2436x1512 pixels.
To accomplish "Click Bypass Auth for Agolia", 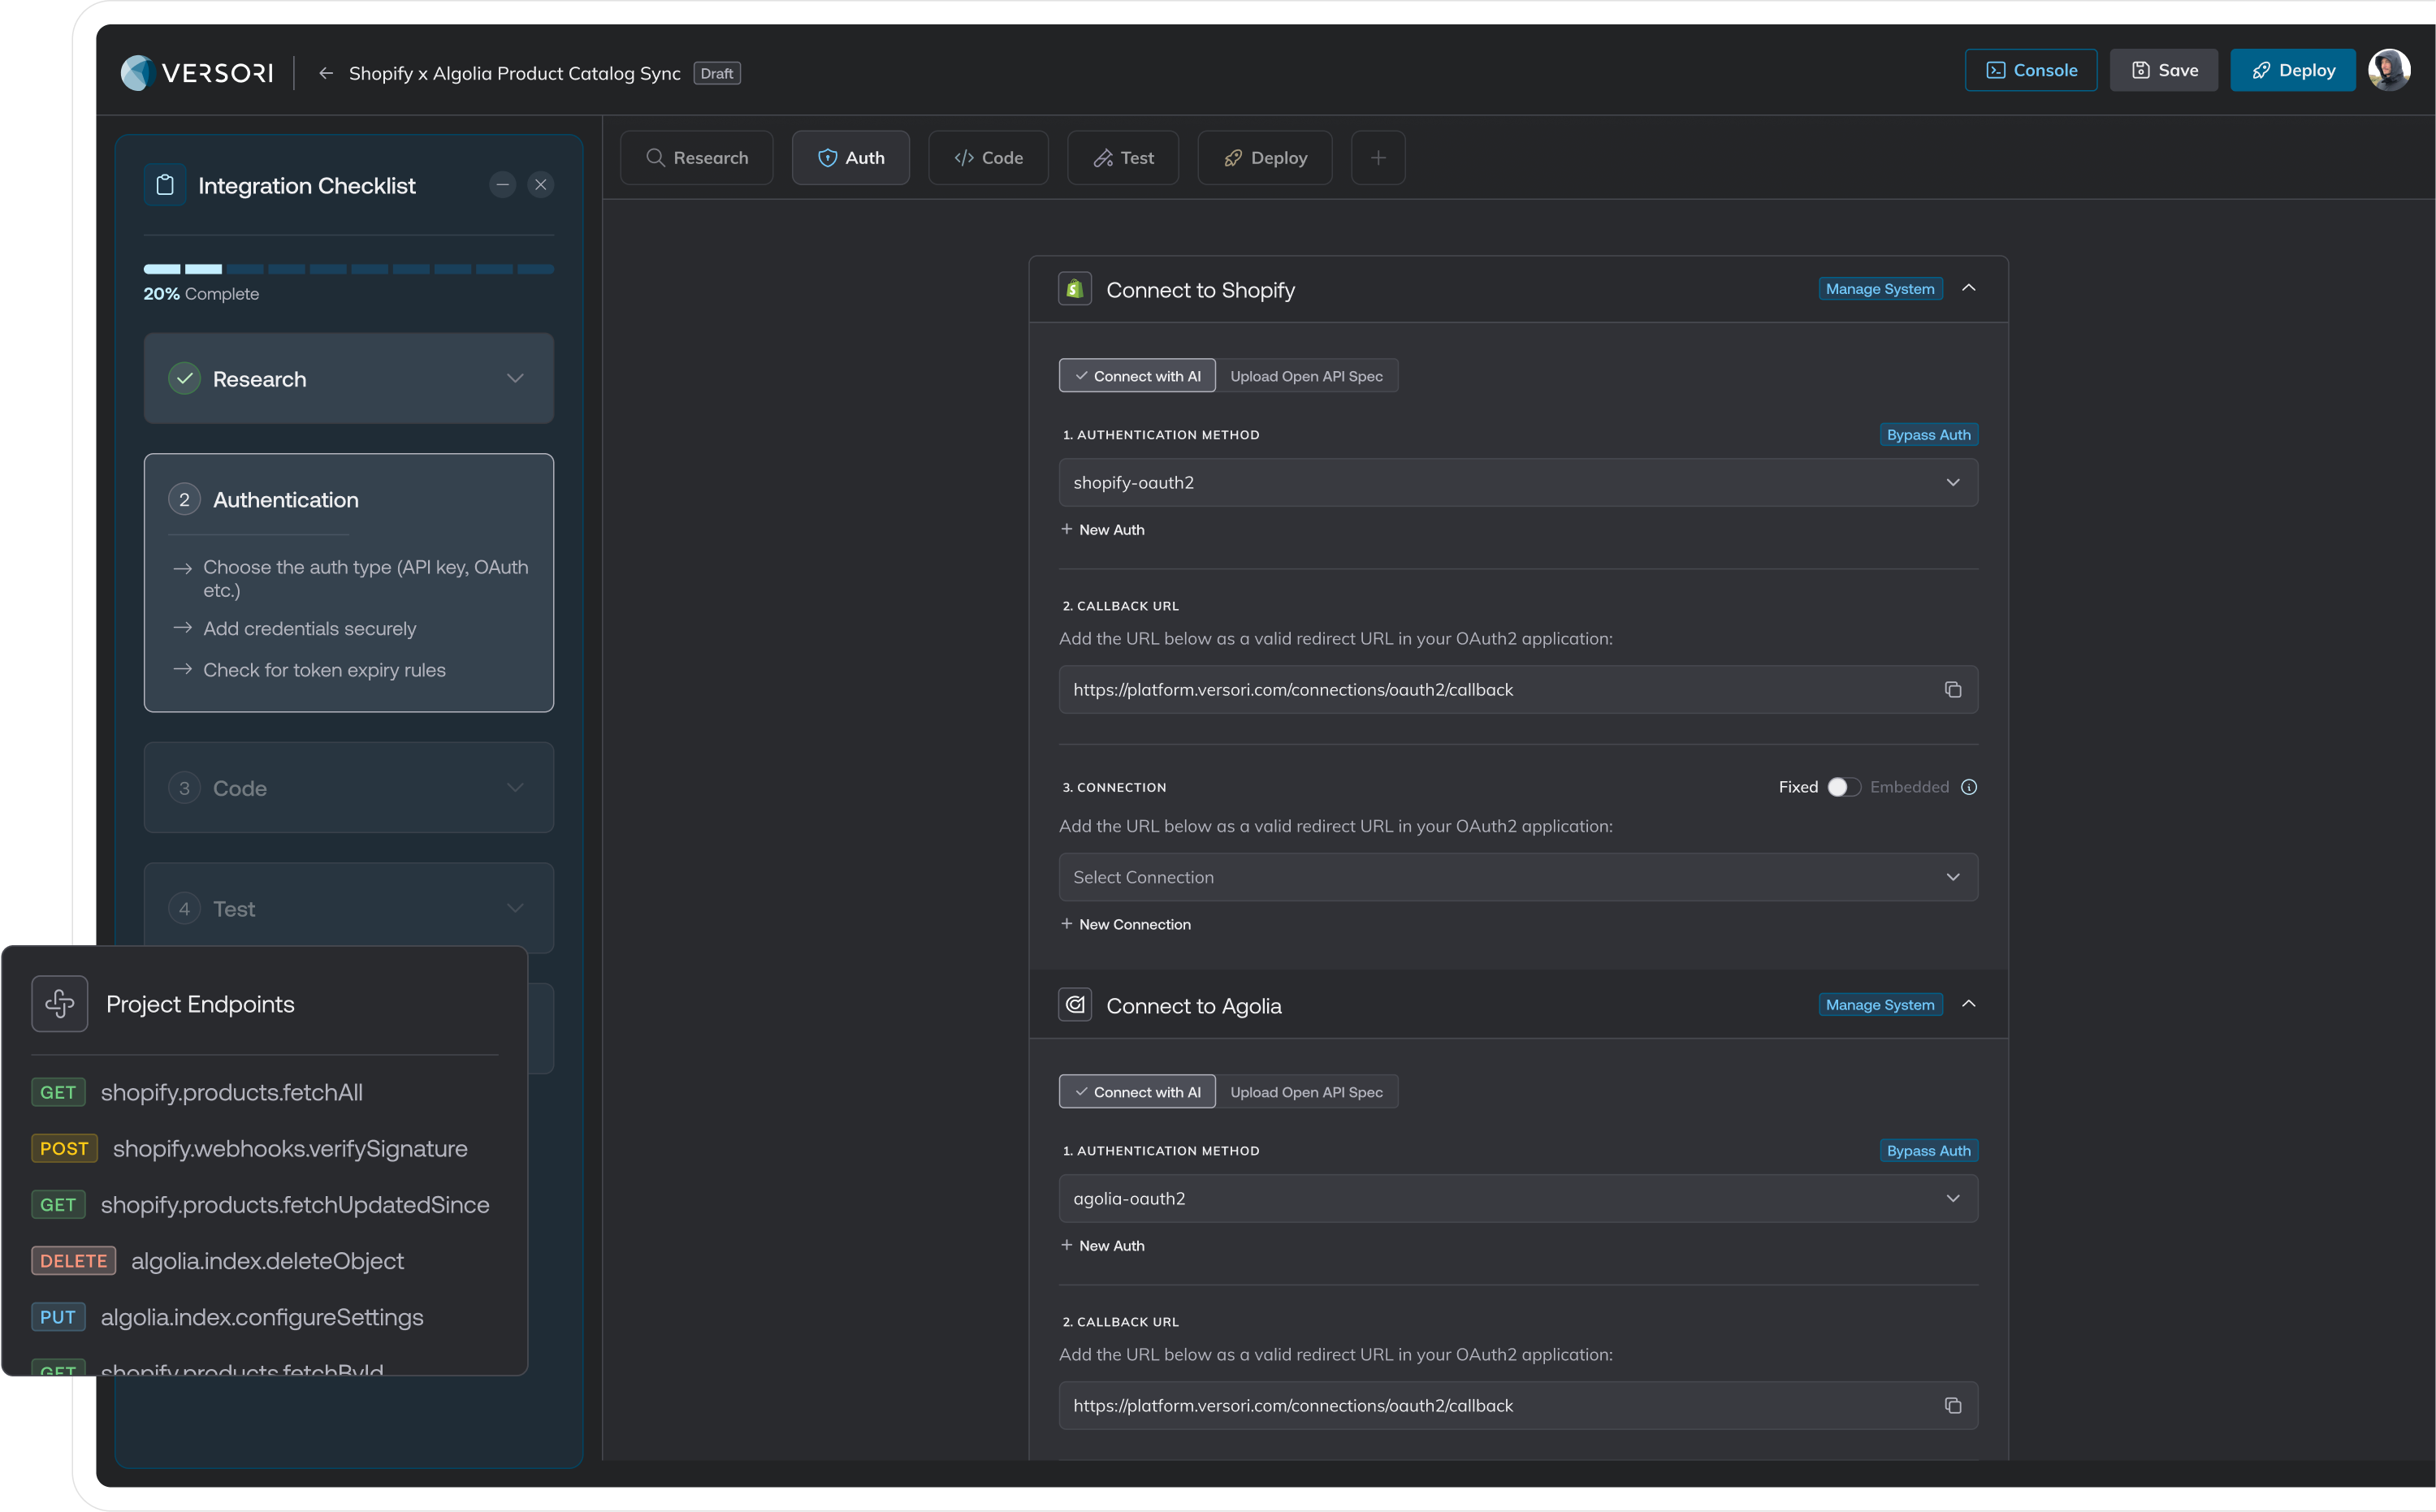I will pos(1928,1150).
